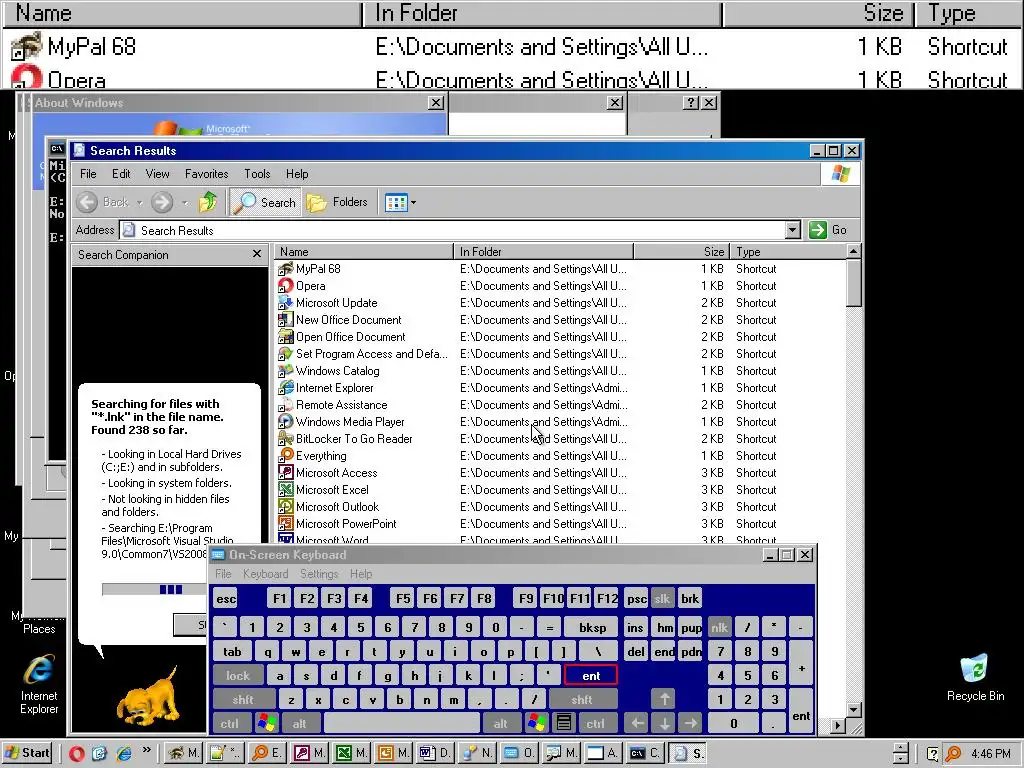The height and width of the screenshot is (768, 1024).
Task: Sort results by the Name column header
Action: pyautogui.click(x=363, y=251)
